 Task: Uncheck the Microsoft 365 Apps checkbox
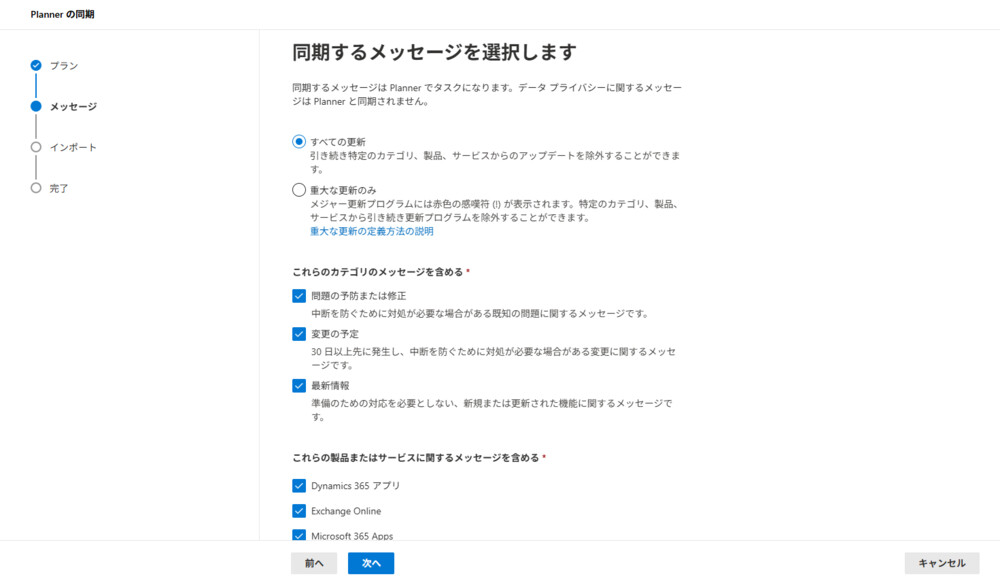pyautogui.click(x=299, y=535)
